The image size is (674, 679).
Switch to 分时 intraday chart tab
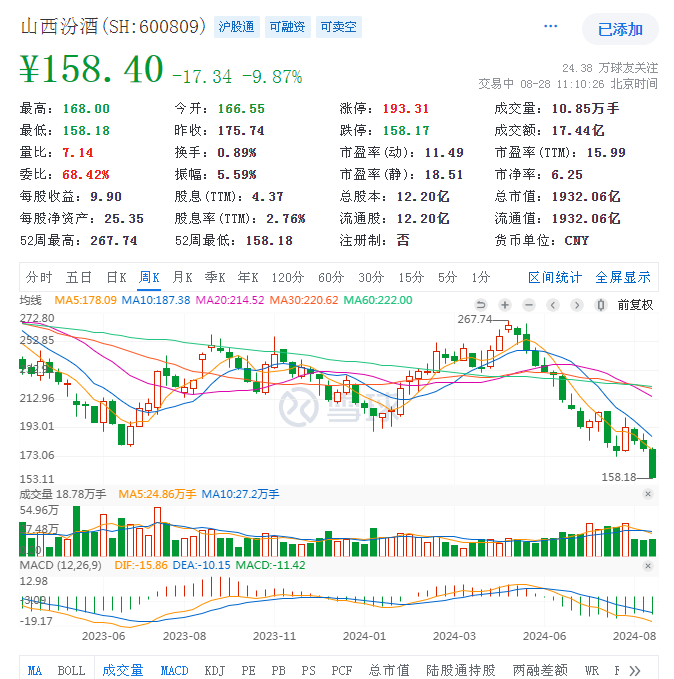pyautogui.click(x=39, y=277)
